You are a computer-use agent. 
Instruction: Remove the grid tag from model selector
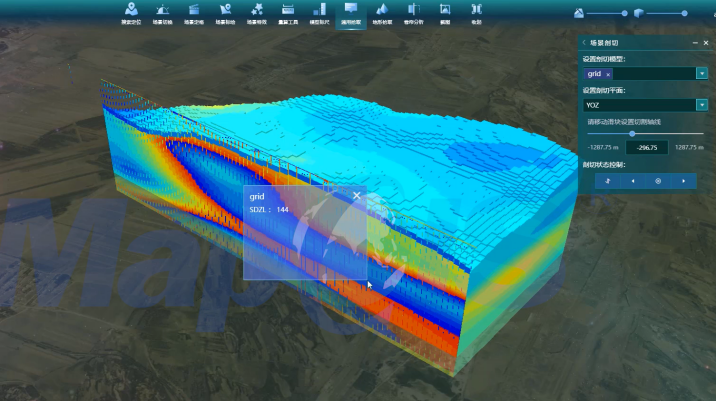(x=608, y=74)
